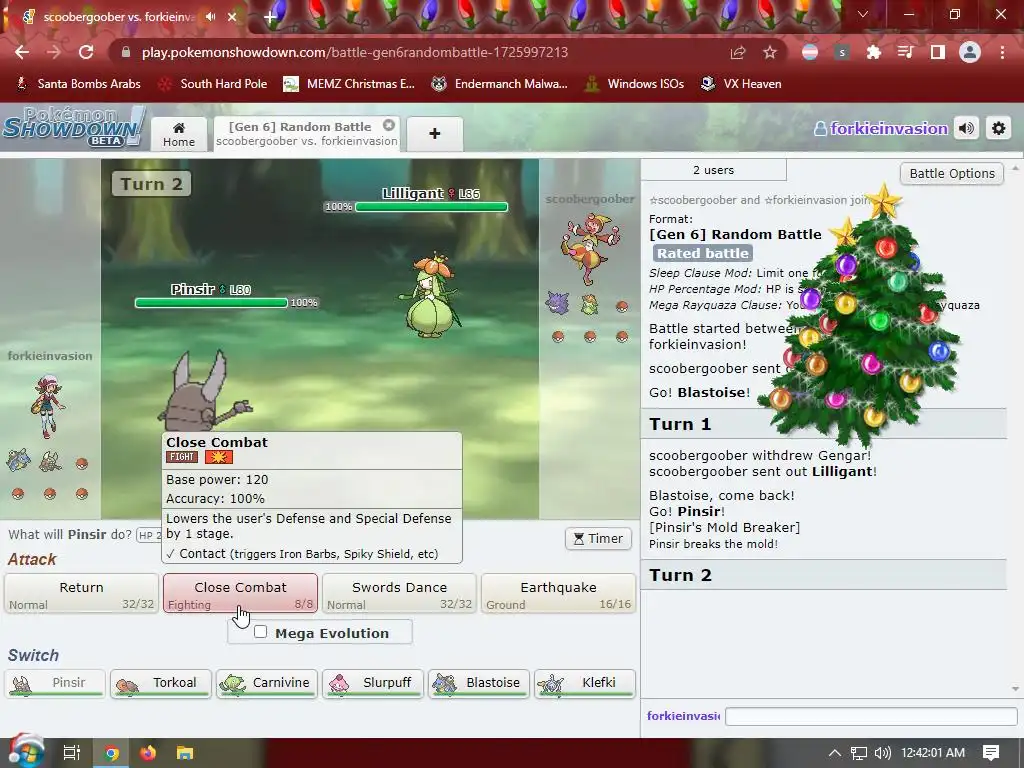The height and width of the screenshot is (768, 1024).
Task: Close the Random Battle room tab
Action: click(x=389, y=125)
